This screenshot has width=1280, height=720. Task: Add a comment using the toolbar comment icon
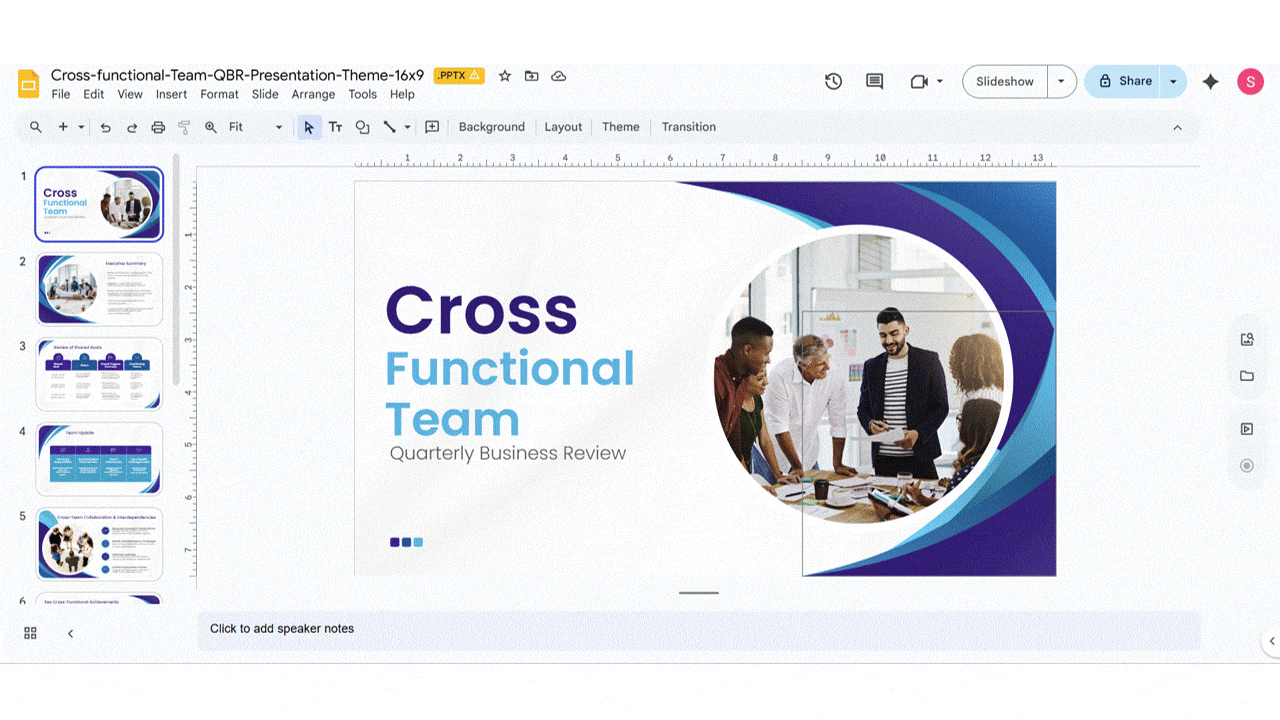[431, 127]
